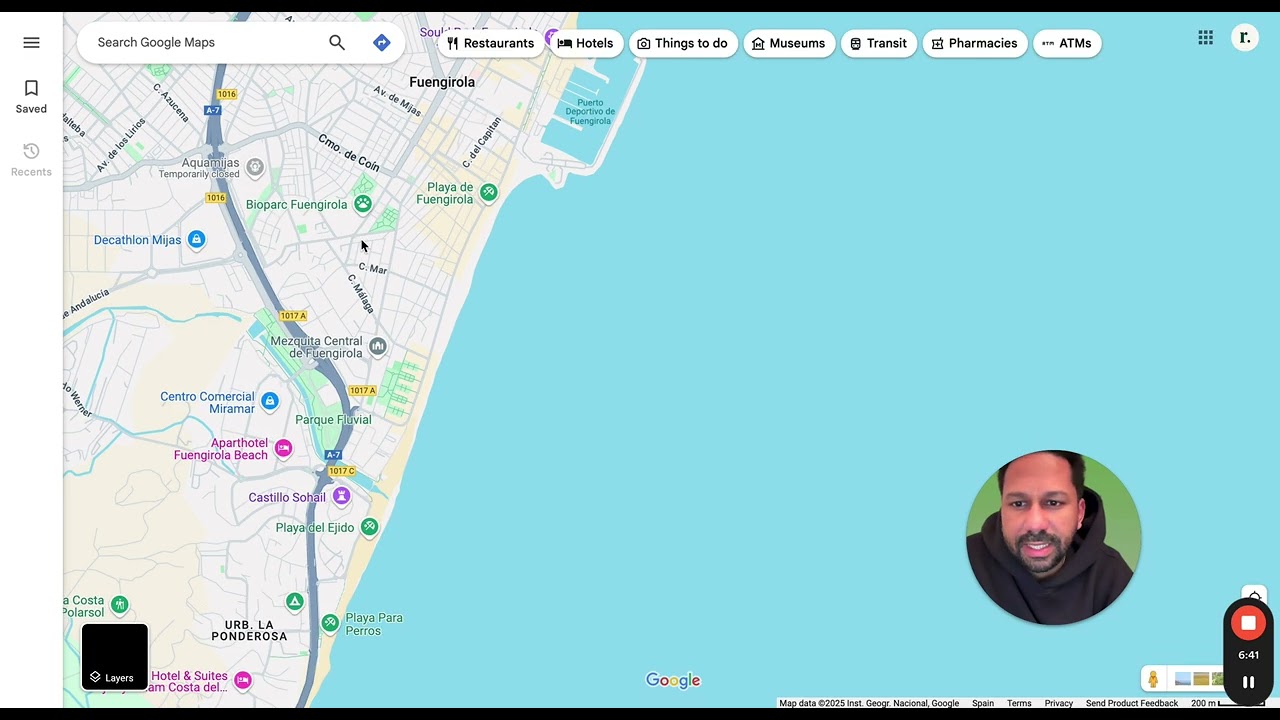Open the Google apps grid
Image resolution: width=1280 pixels, height=720 pixels.
pyautogui.click(x=1206, y=38)
